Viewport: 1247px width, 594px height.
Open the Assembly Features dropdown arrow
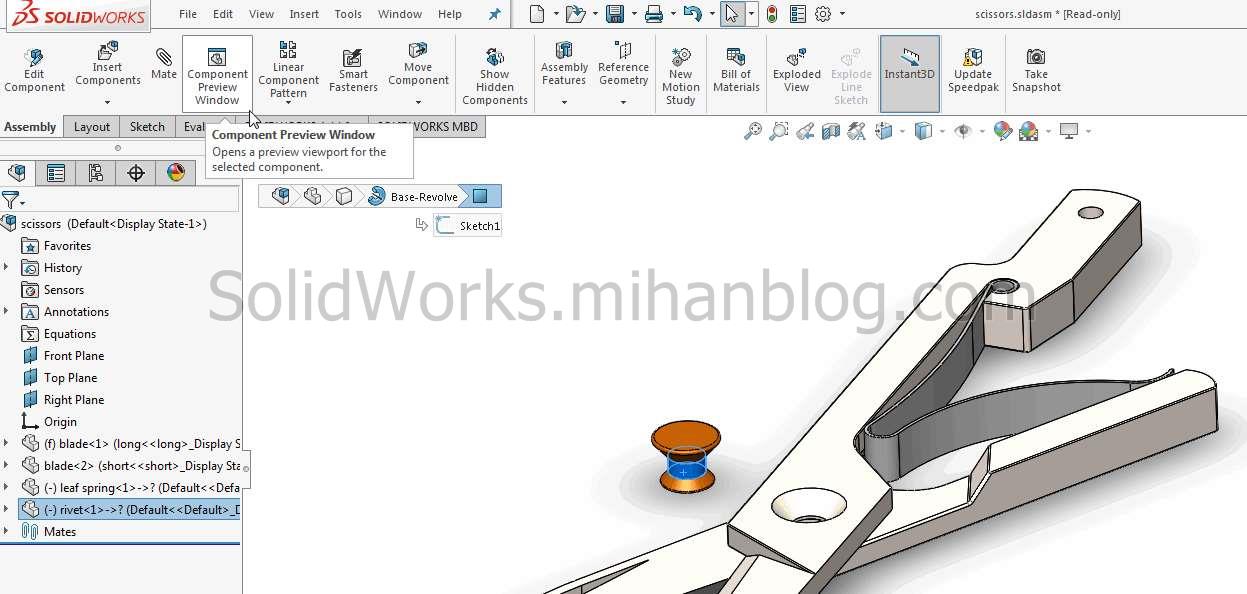point(564,102)
